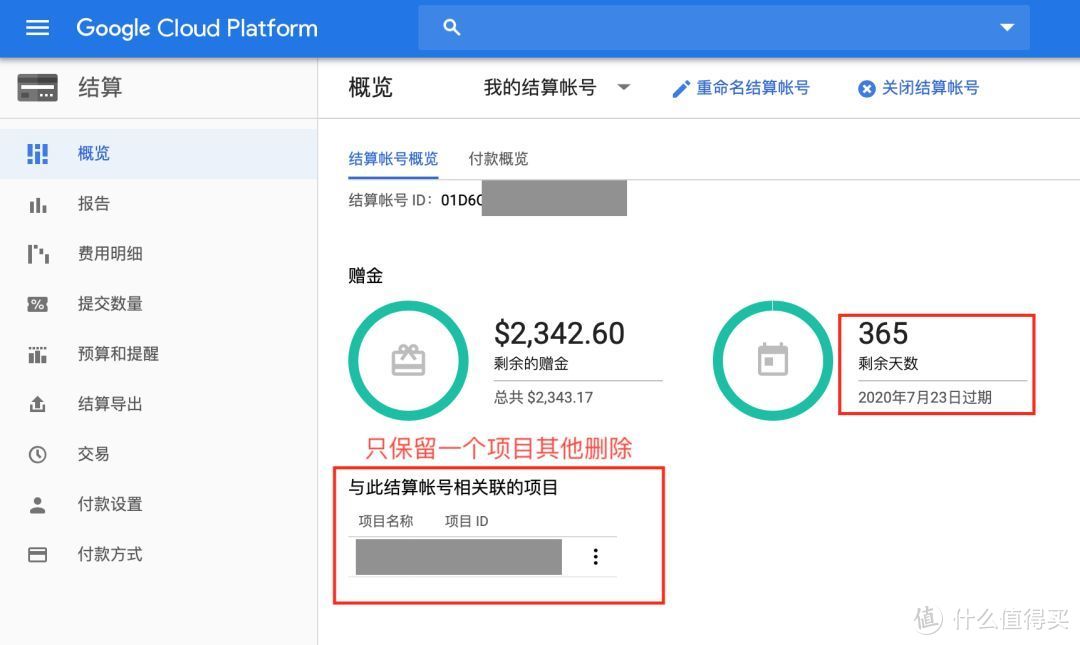Click the $2,342.60 remaining credit amount

coord(559,334)
